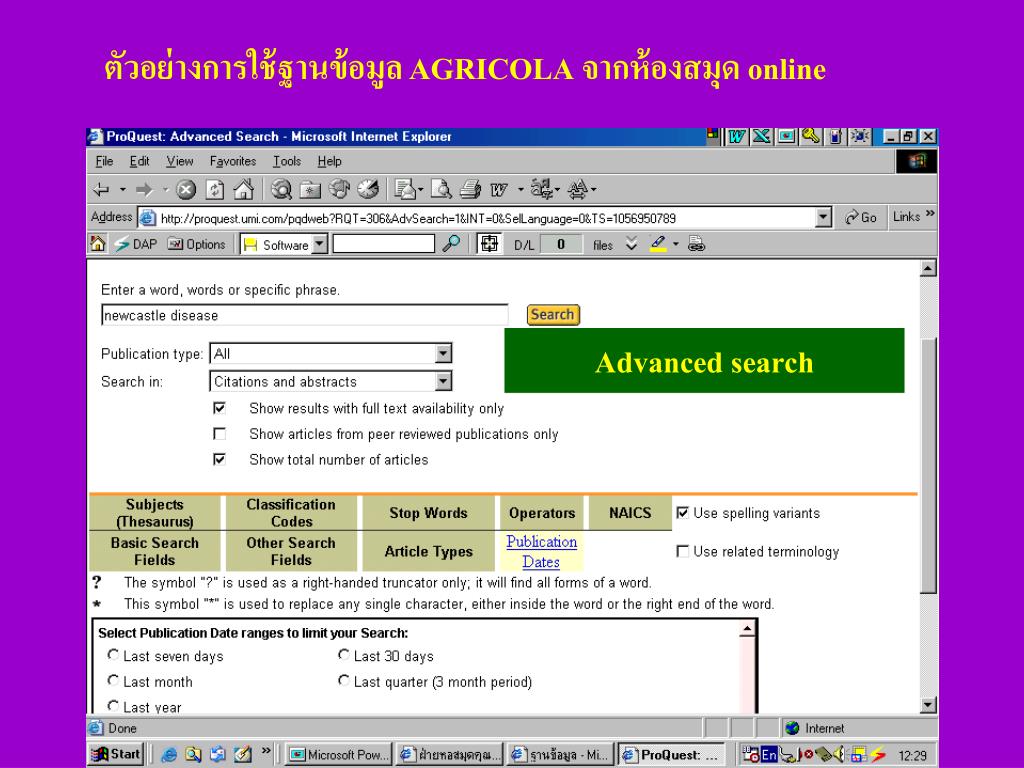
Task: Open the IE Search pane icon
Action: coord(281,189)
